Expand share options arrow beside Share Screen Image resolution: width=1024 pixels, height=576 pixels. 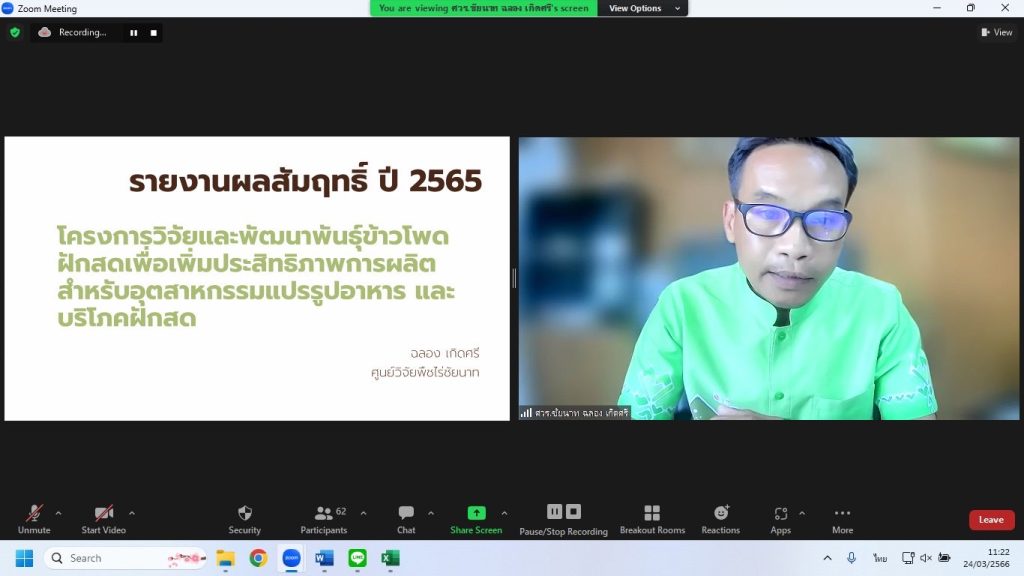[504, 513]
